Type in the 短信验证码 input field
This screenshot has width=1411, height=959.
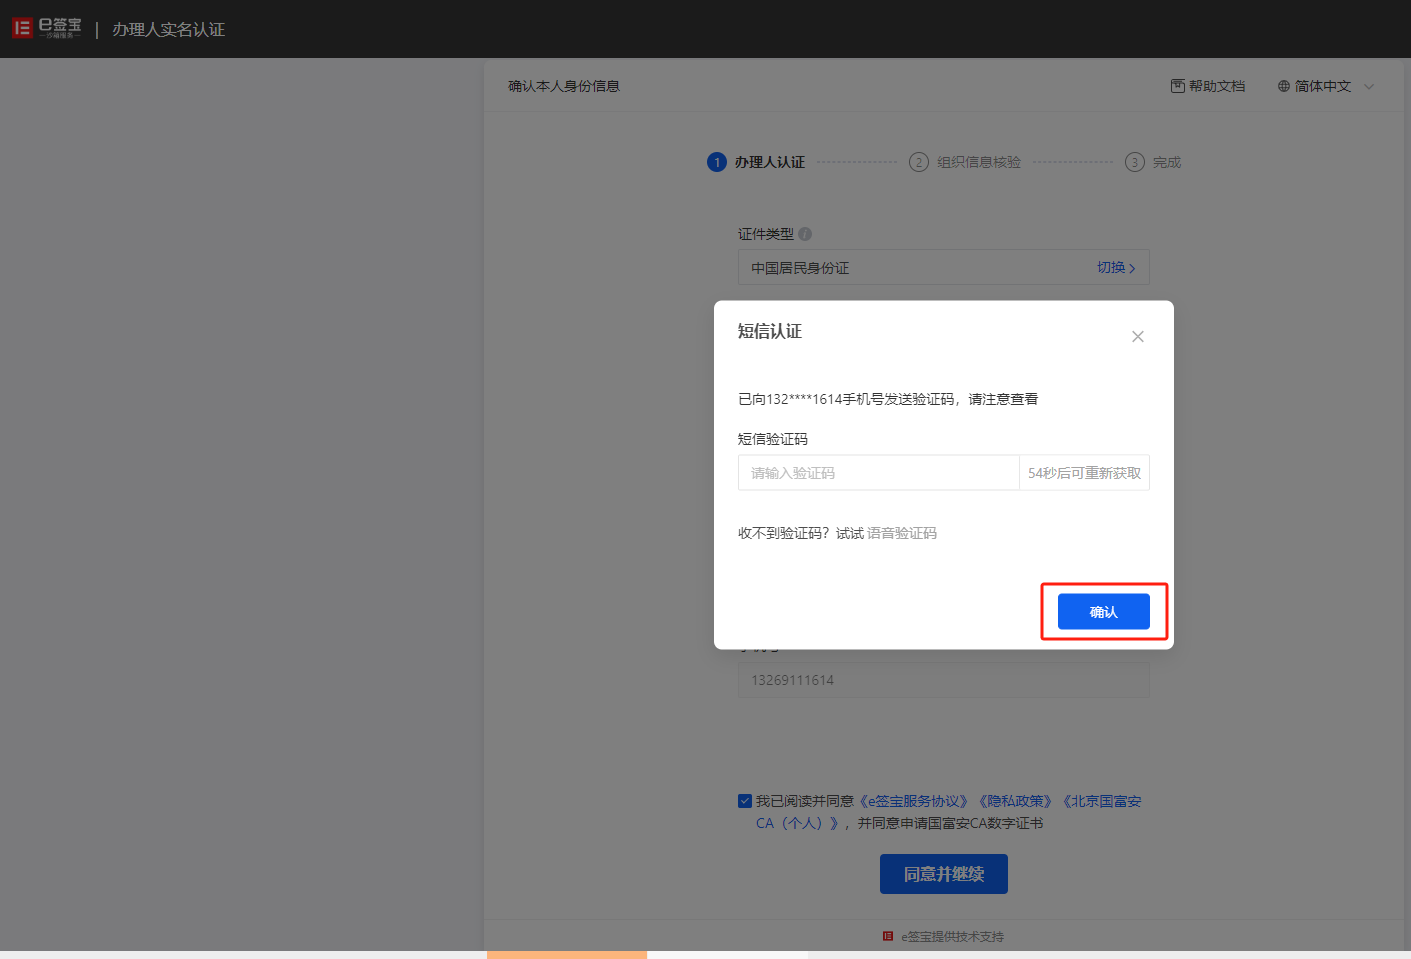click(877, 473)
